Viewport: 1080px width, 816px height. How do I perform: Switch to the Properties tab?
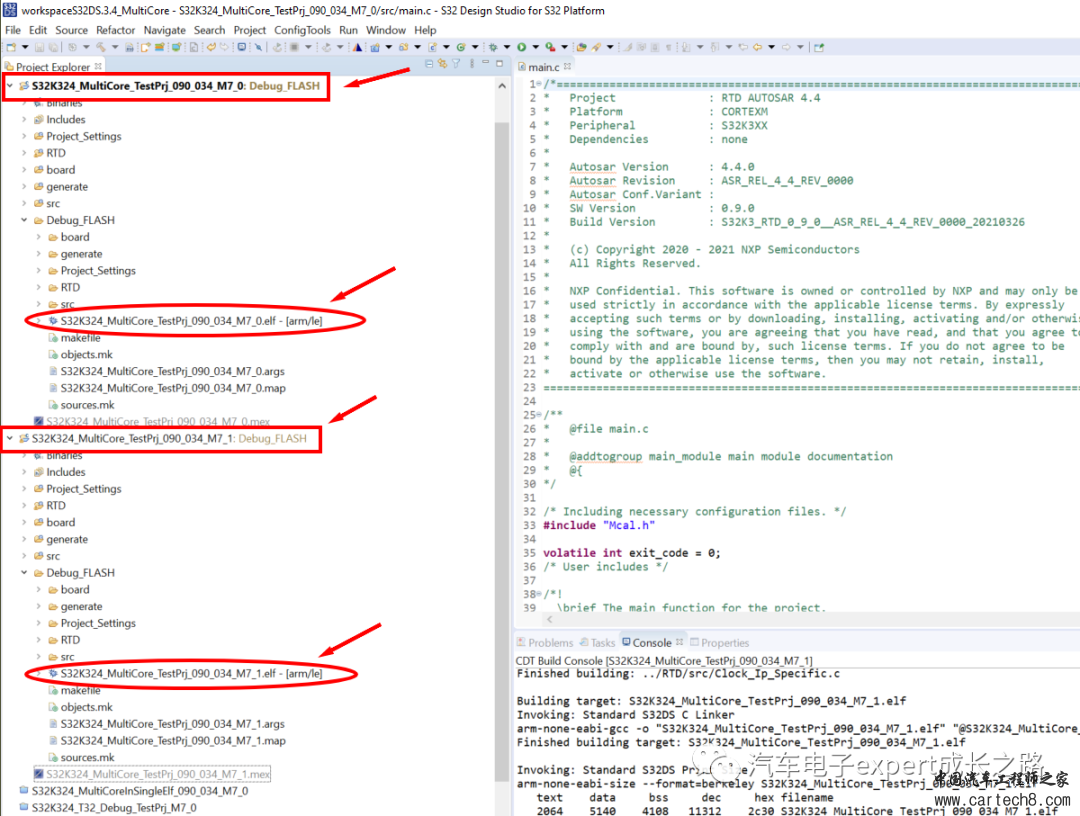click(x=720, y=642)
